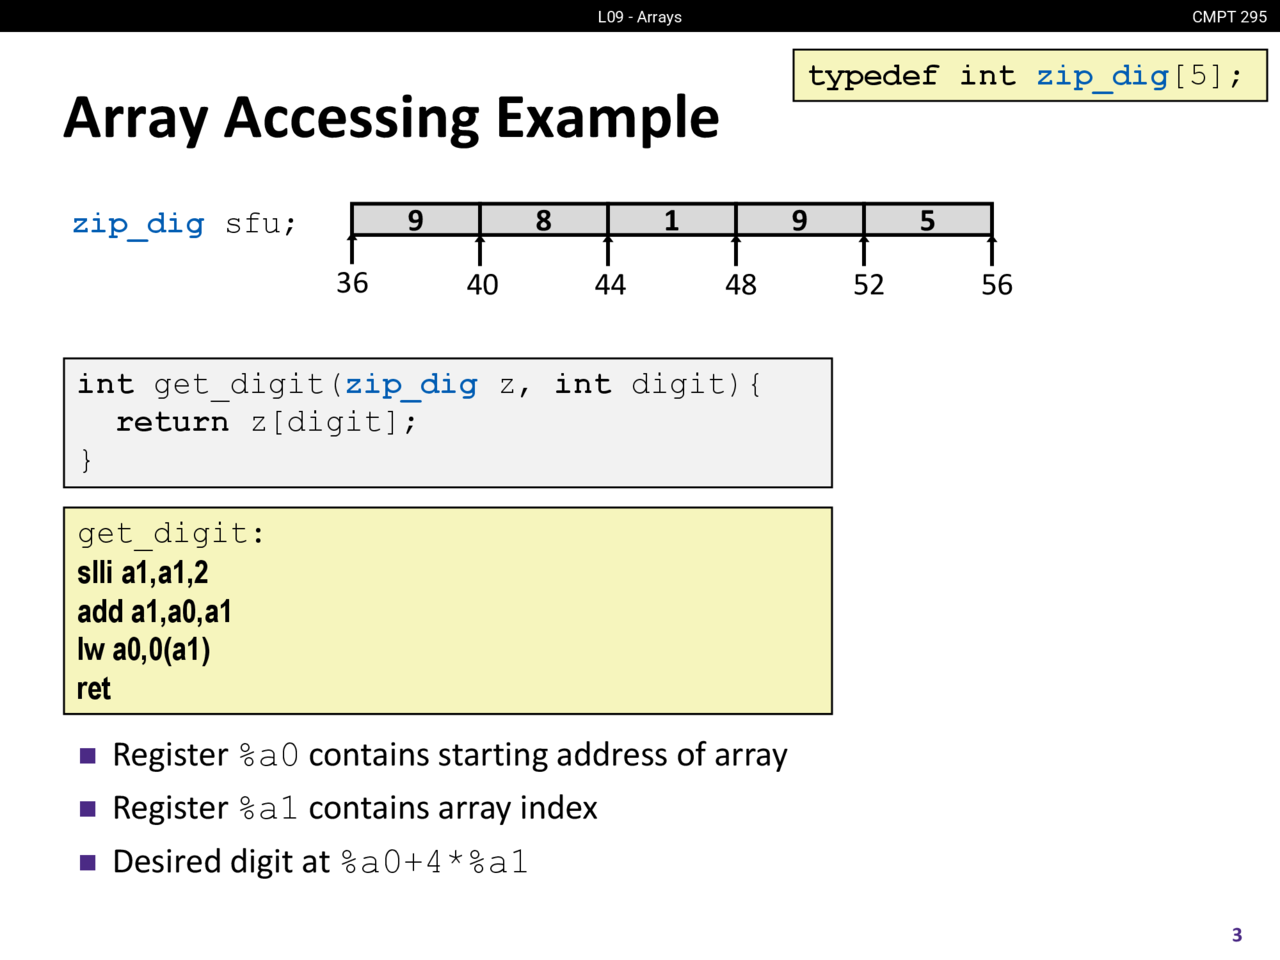Viewport: 1280px width, 960px height.
Task: Click the "Desired digit at %a0+4*%a1" bullet
Action: (x=320, y=862)
